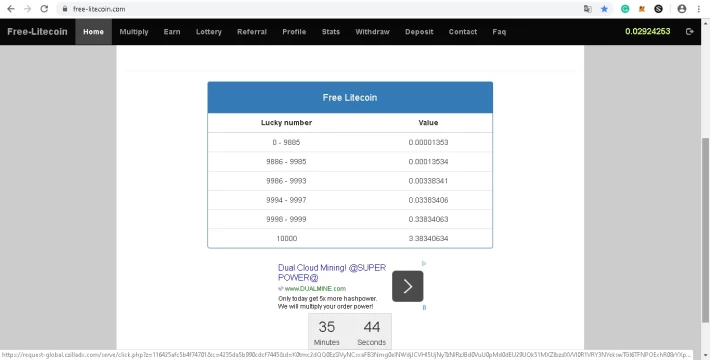This screenshot has height=360, width=710.
Task: Click the small ad provider icon below AdChoices
Action: (x=424, y=307)
